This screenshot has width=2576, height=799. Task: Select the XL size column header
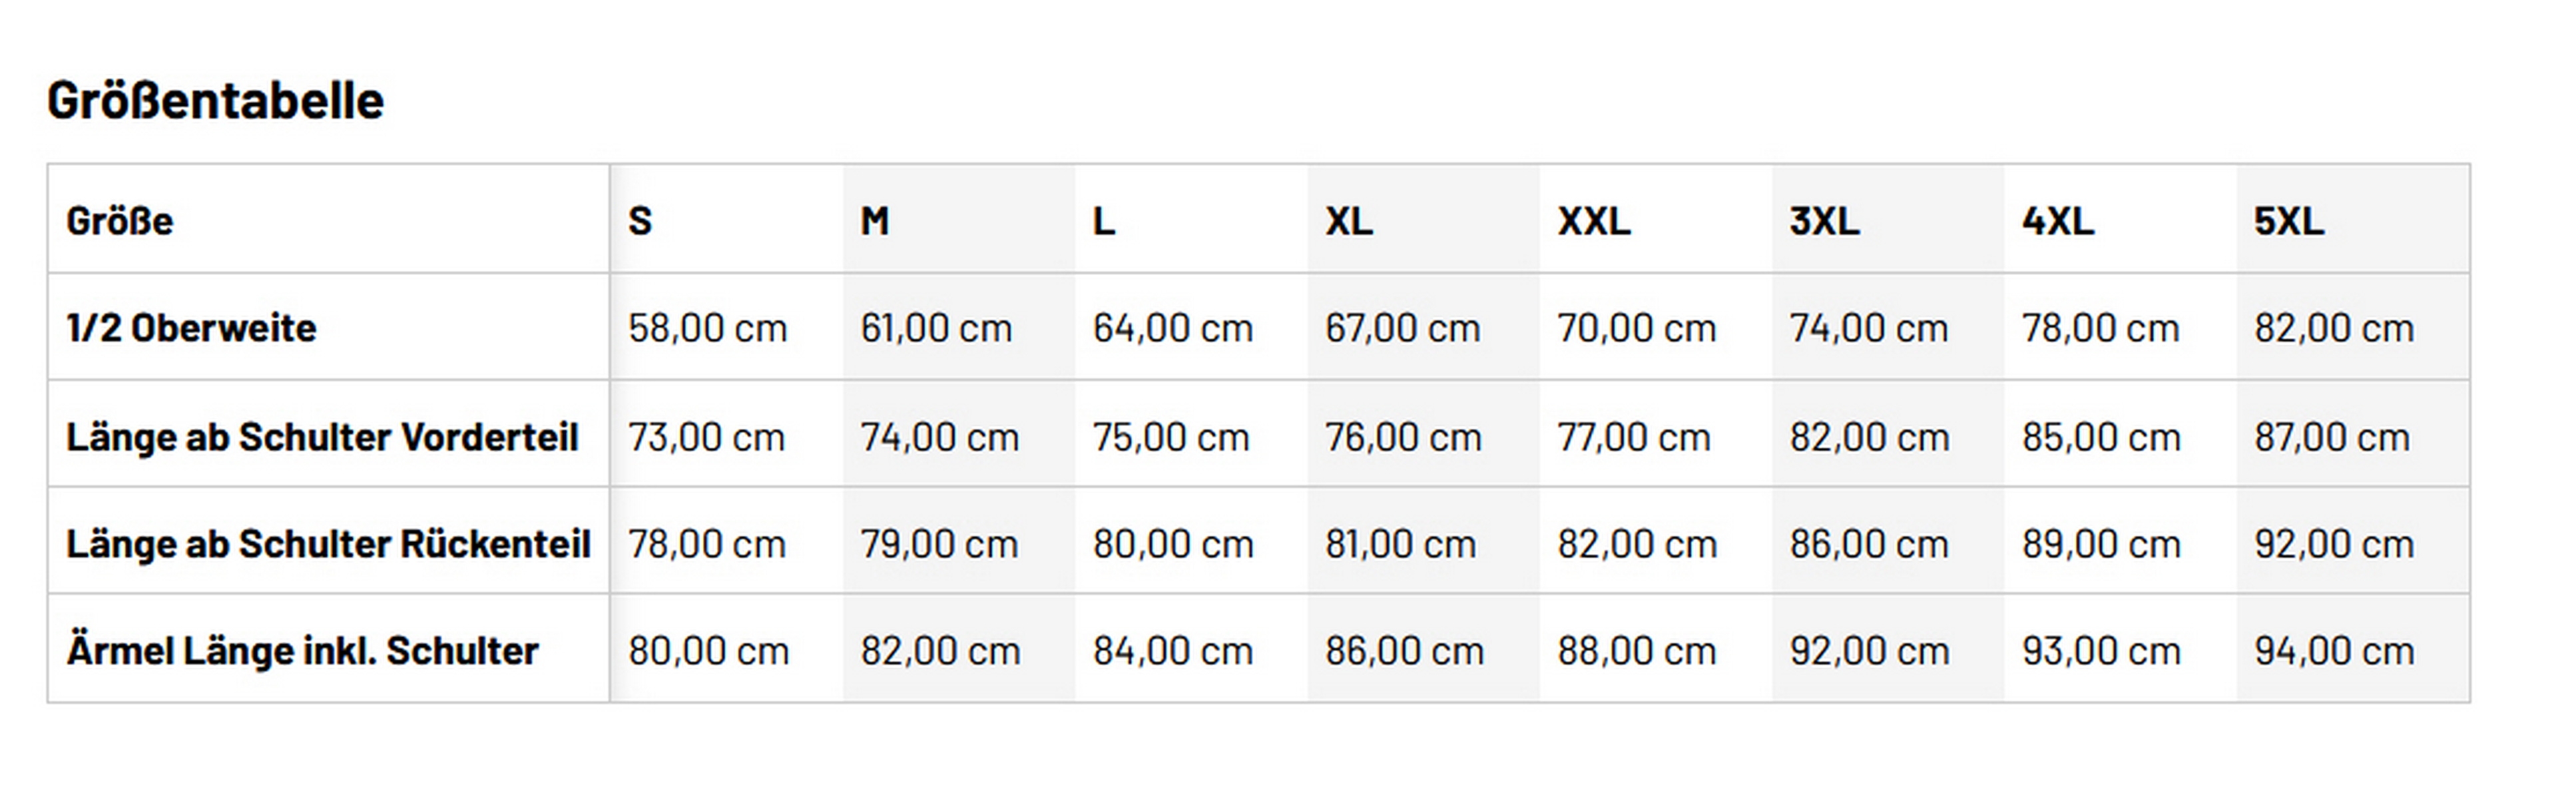pyautogui.click(x=1349, y=221)
